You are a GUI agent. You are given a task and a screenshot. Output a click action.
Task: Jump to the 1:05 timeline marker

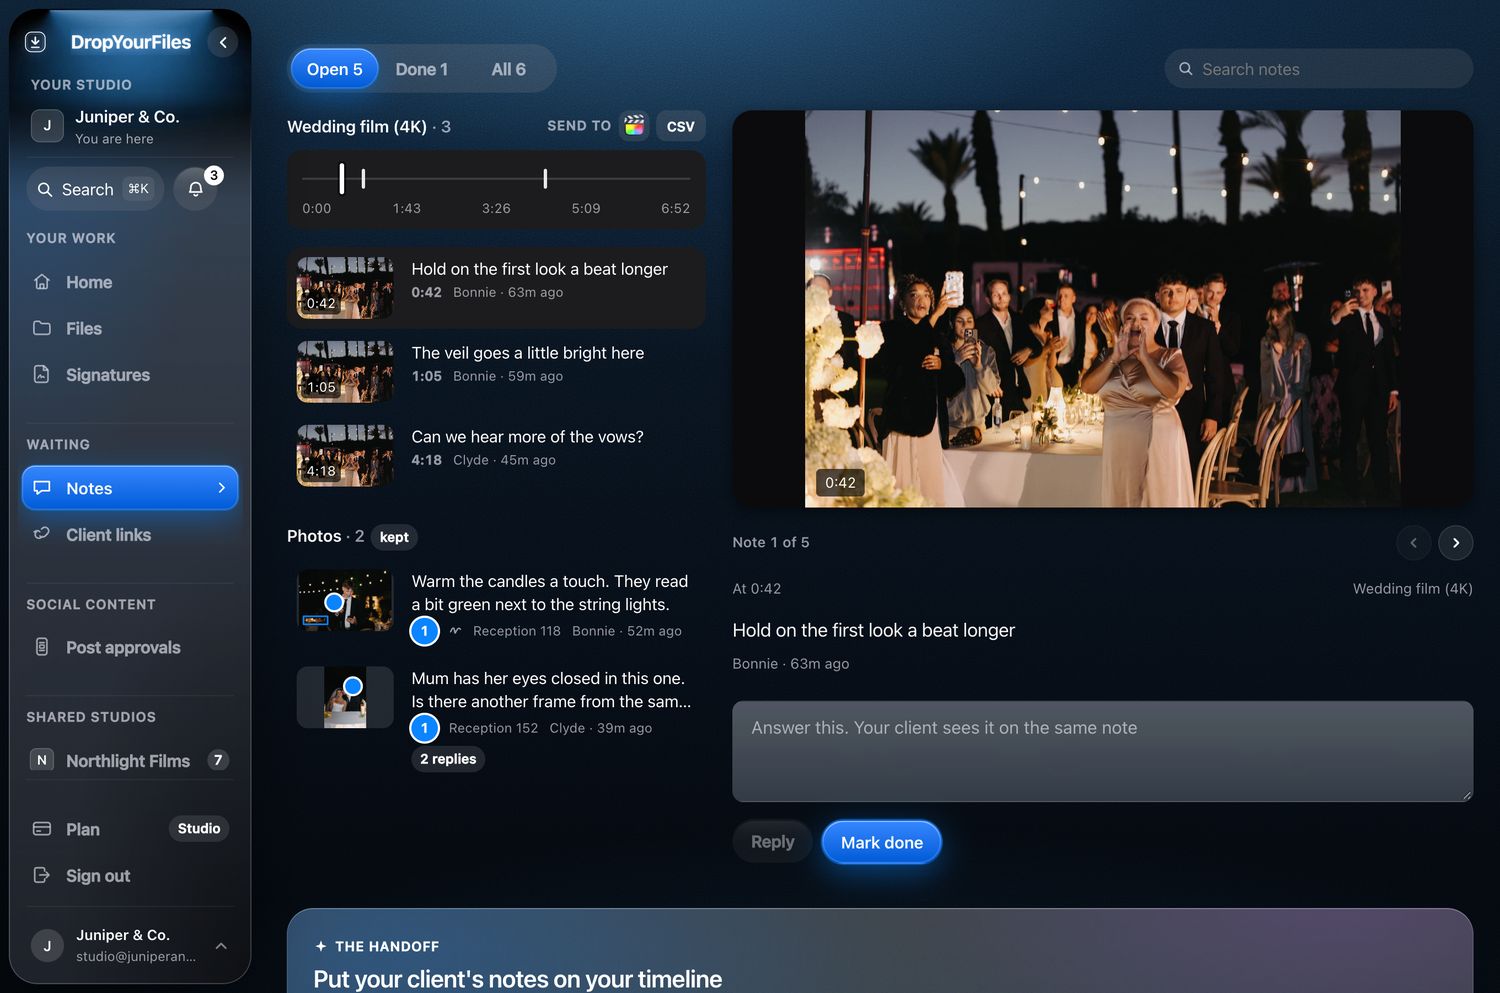pyautogui.click(x=363, y=178)
